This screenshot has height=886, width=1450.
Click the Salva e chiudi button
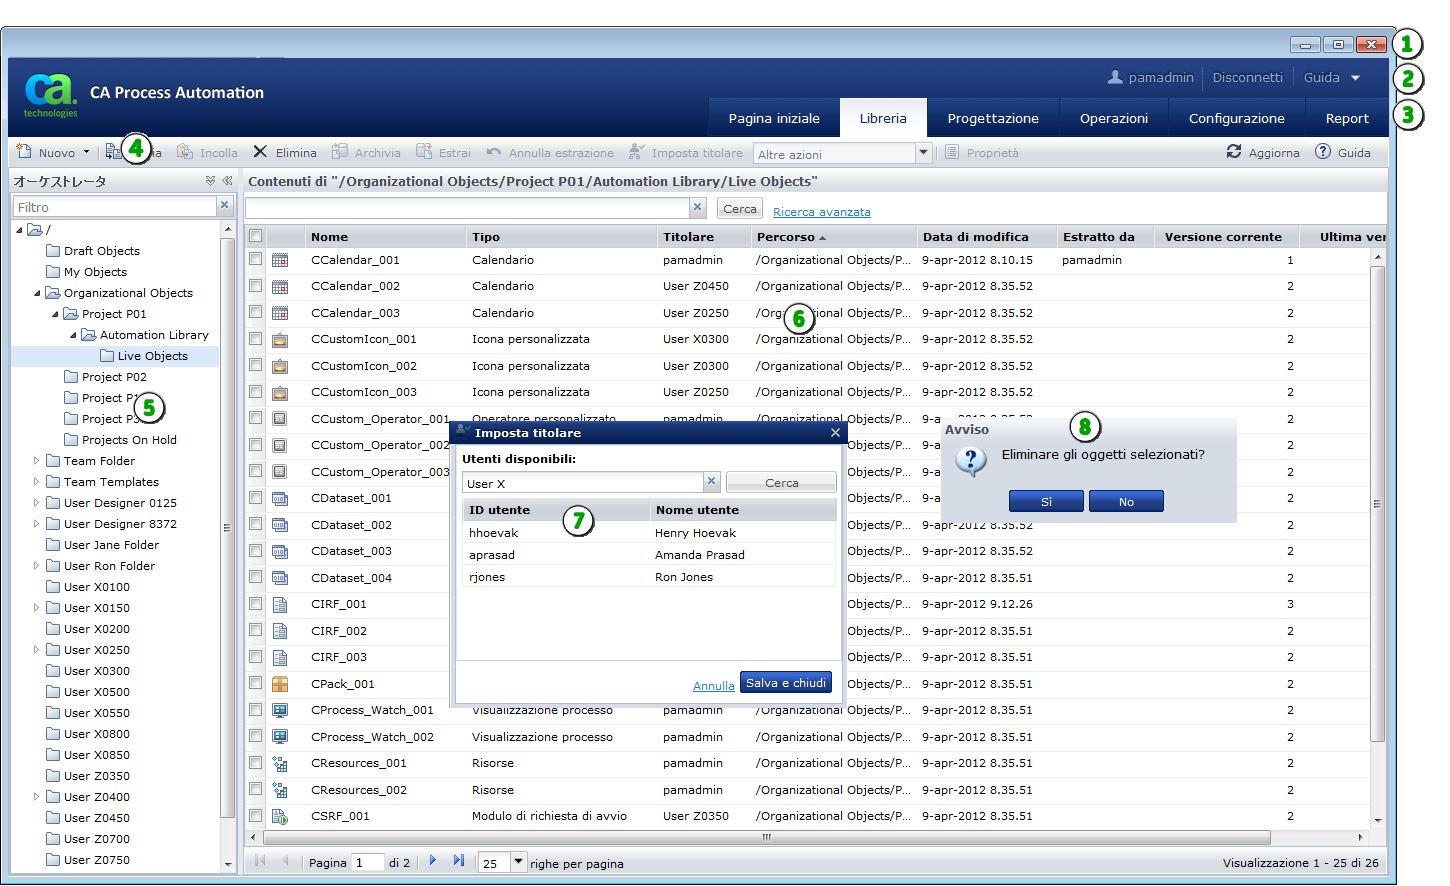point(785,683)
